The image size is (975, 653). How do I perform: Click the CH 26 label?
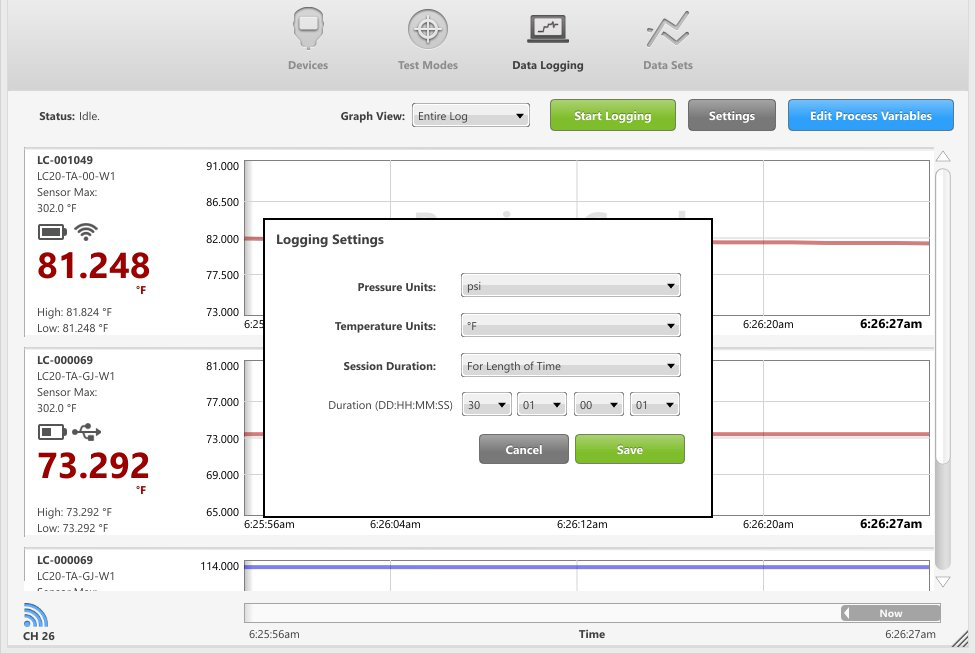39,636
